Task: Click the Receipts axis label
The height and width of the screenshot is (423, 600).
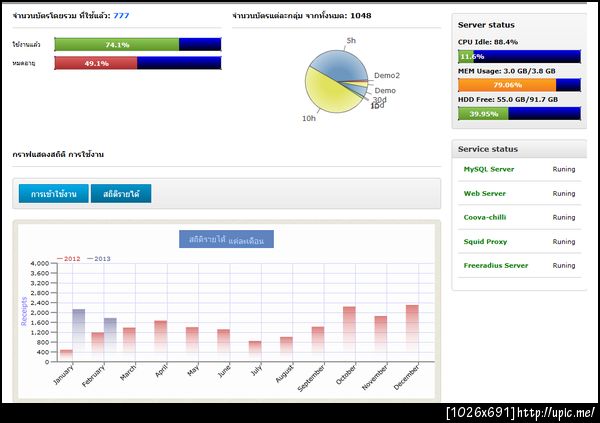Action: 24,311
